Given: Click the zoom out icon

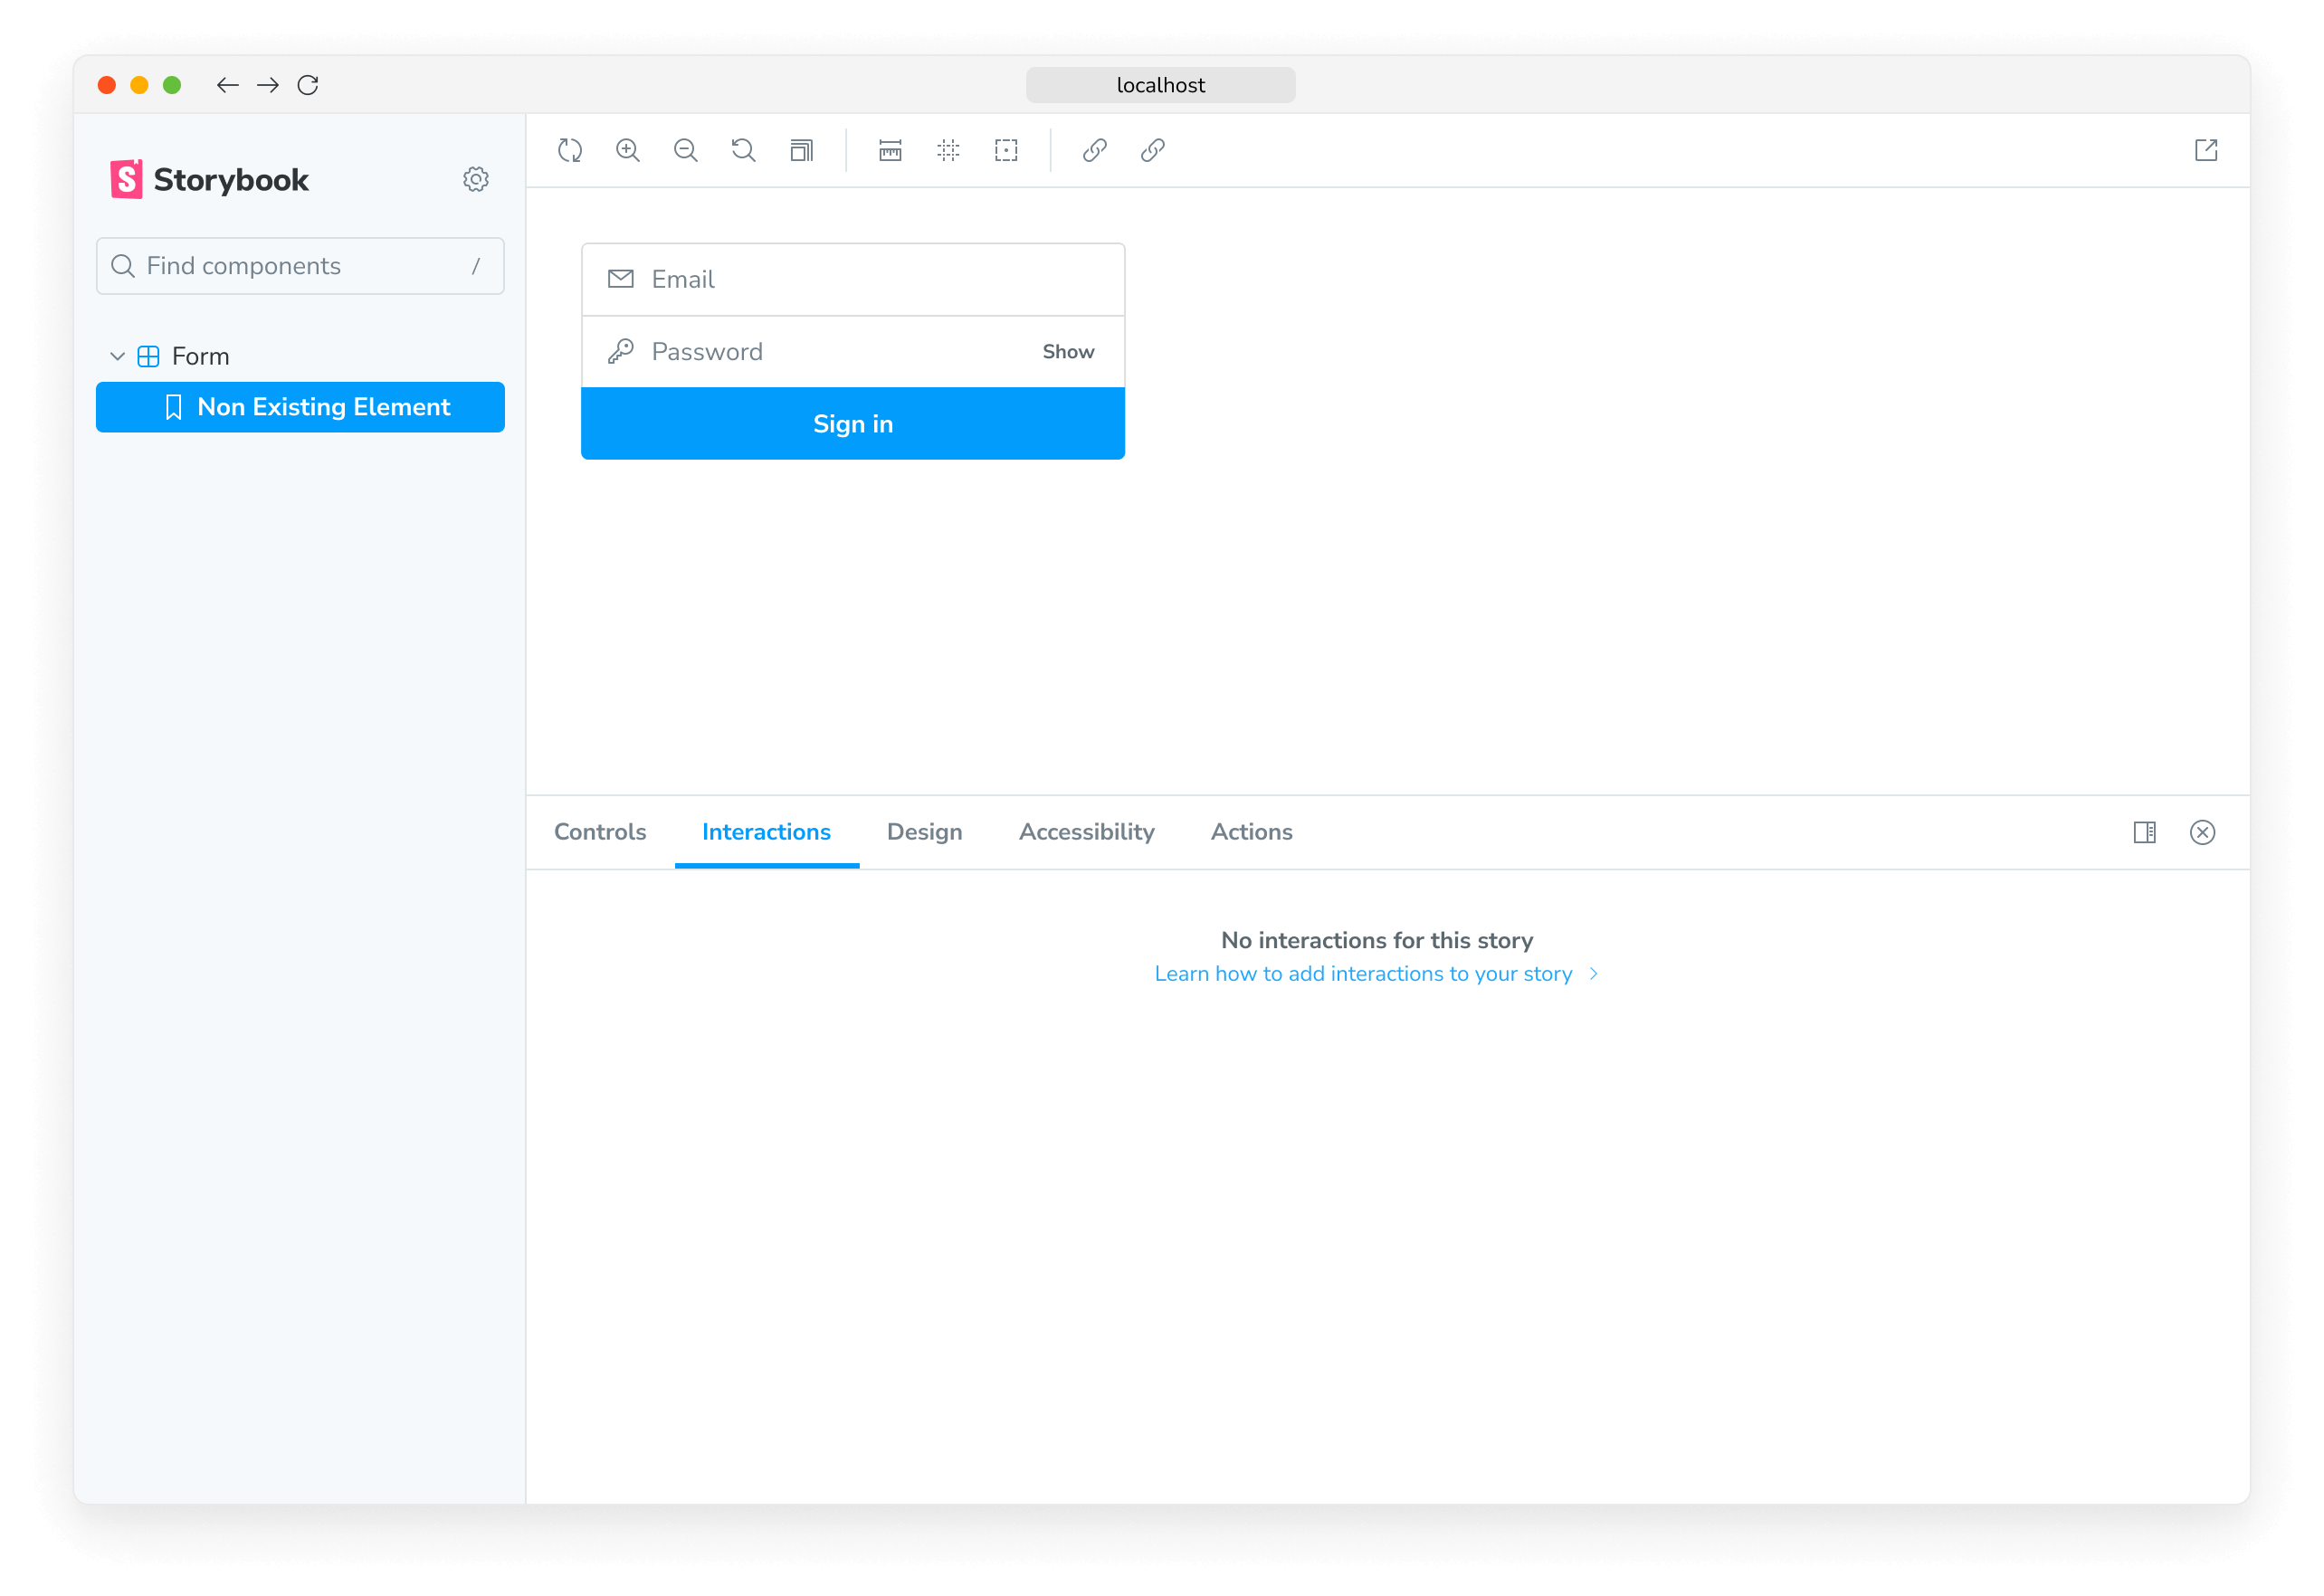Looking at the screenshot, I should (x=685, y=150).
